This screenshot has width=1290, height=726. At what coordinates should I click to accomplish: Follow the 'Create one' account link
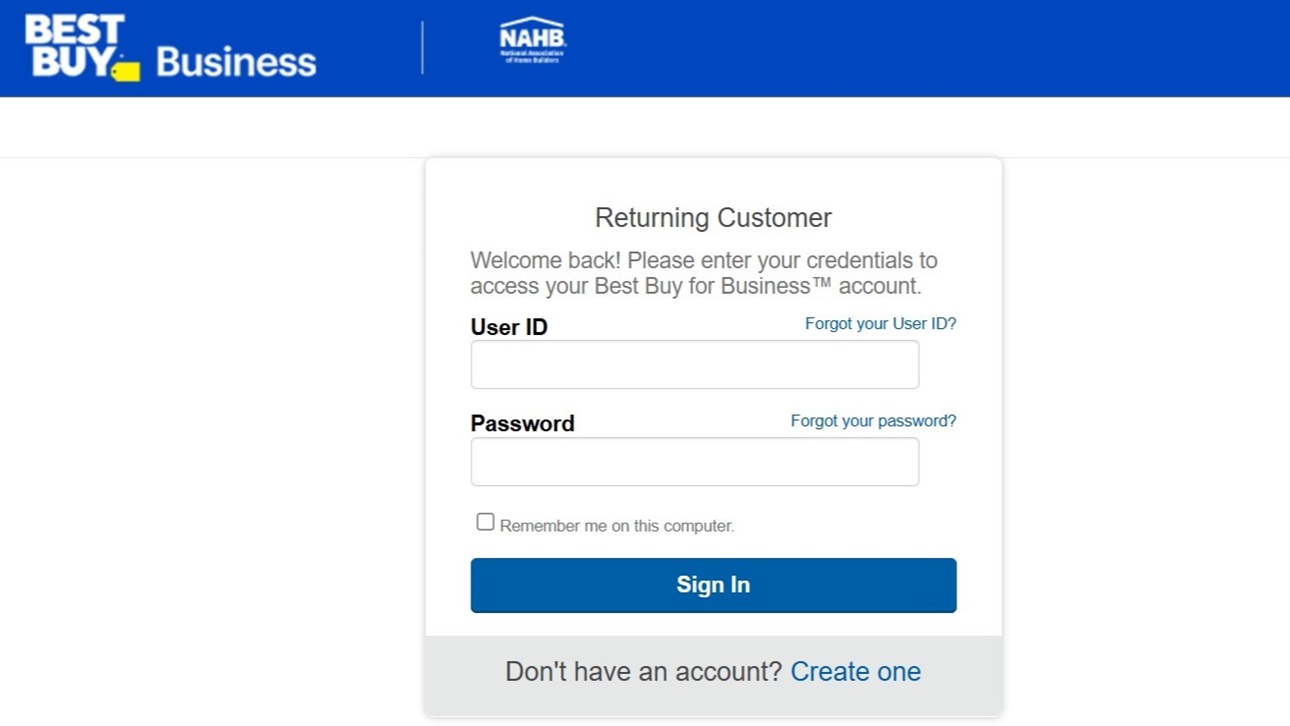(x=856, y=672)
